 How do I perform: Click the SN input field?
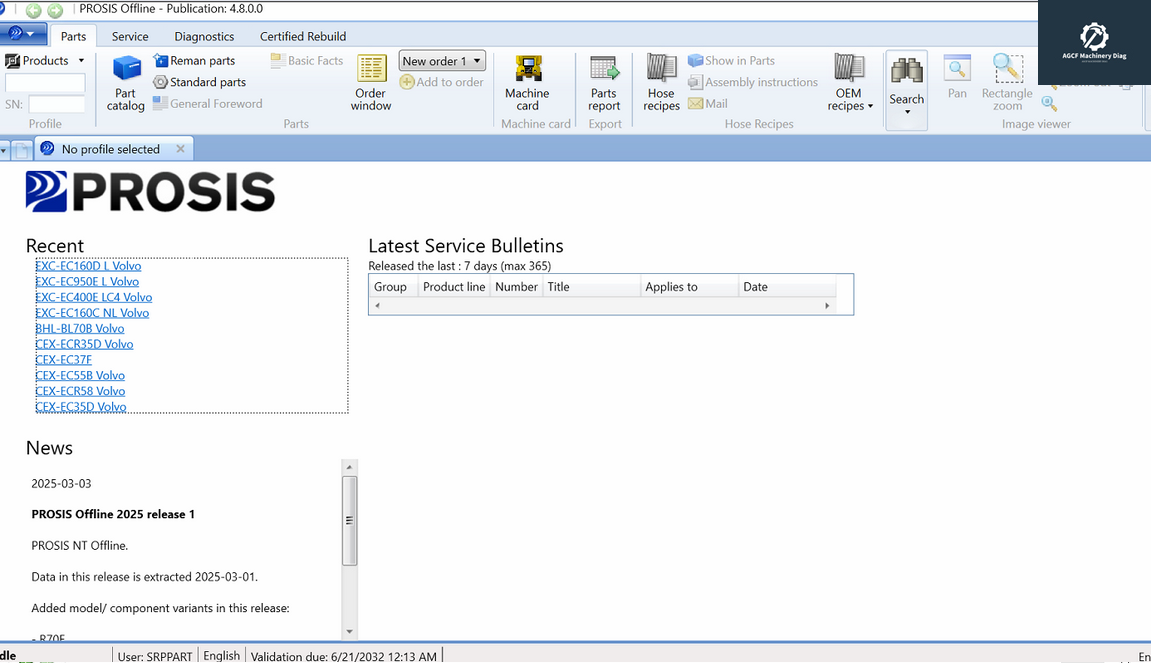click(x=57, y=104)
